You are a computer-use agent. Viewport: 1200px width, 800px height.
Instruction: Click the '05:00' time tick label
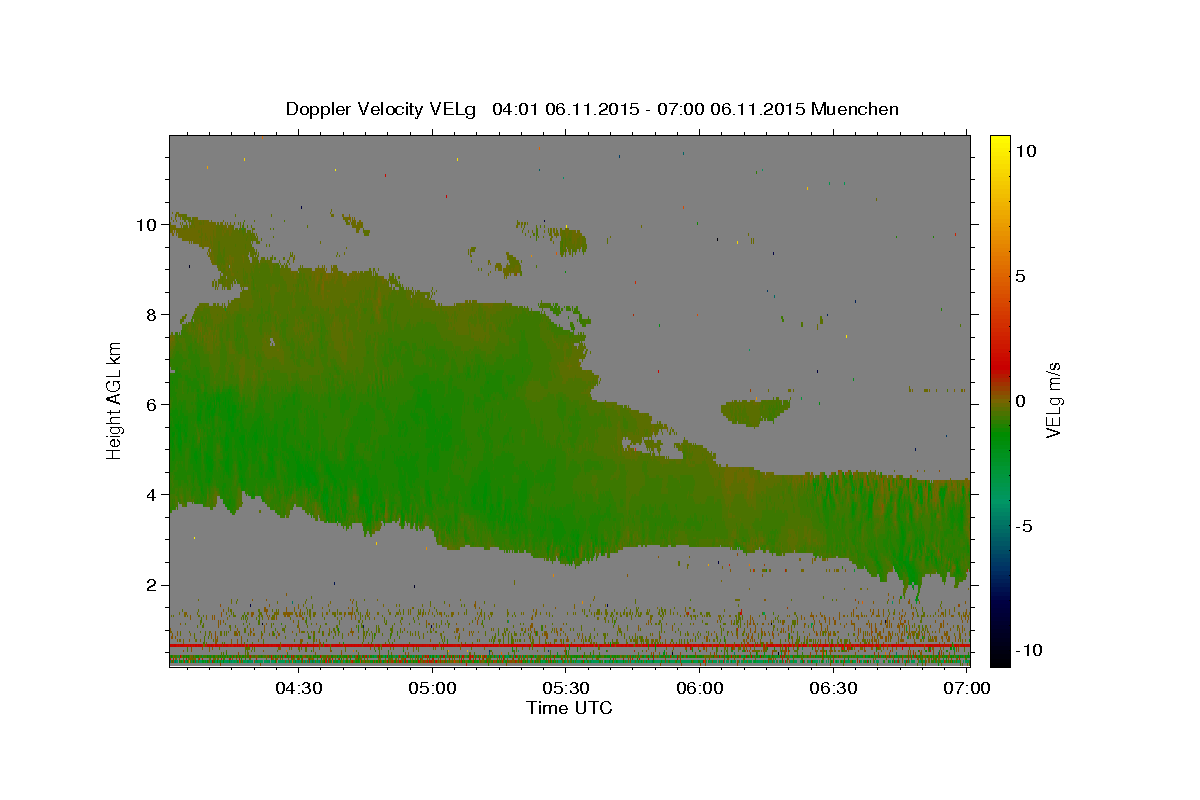click(x=433, y=688)
